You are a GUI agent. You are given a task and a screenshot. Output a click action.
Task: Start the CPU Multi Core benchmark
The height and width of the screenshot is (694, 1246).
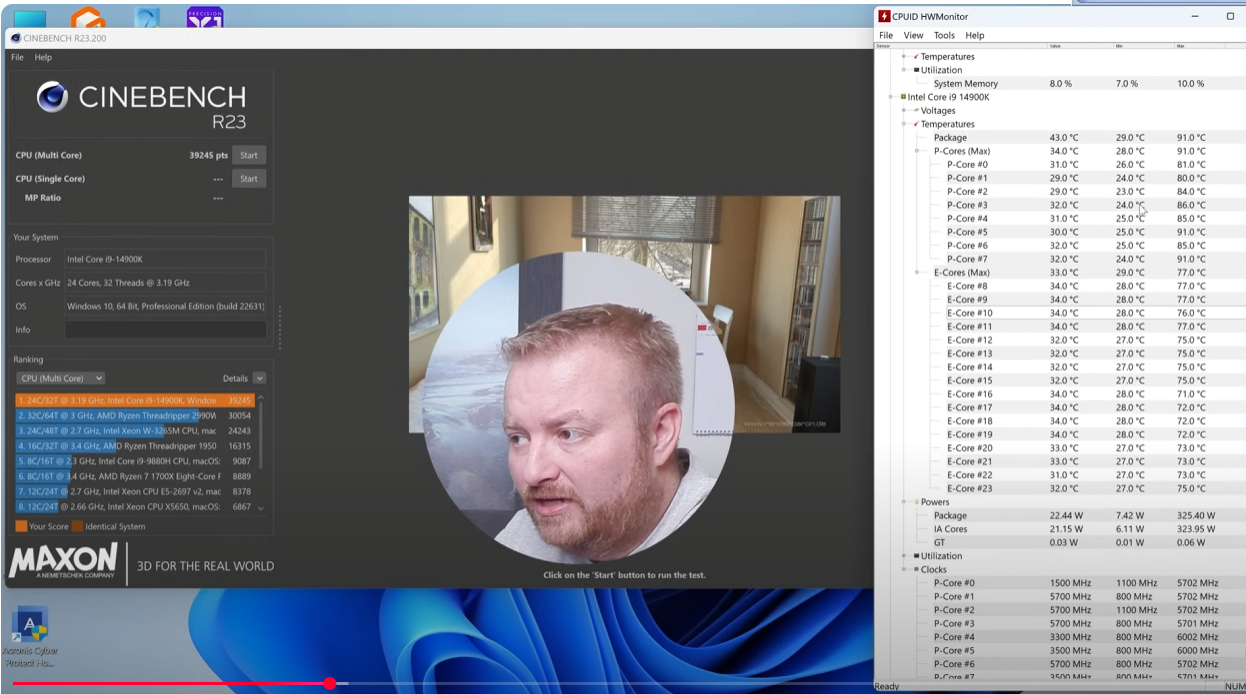pos(249,155)
